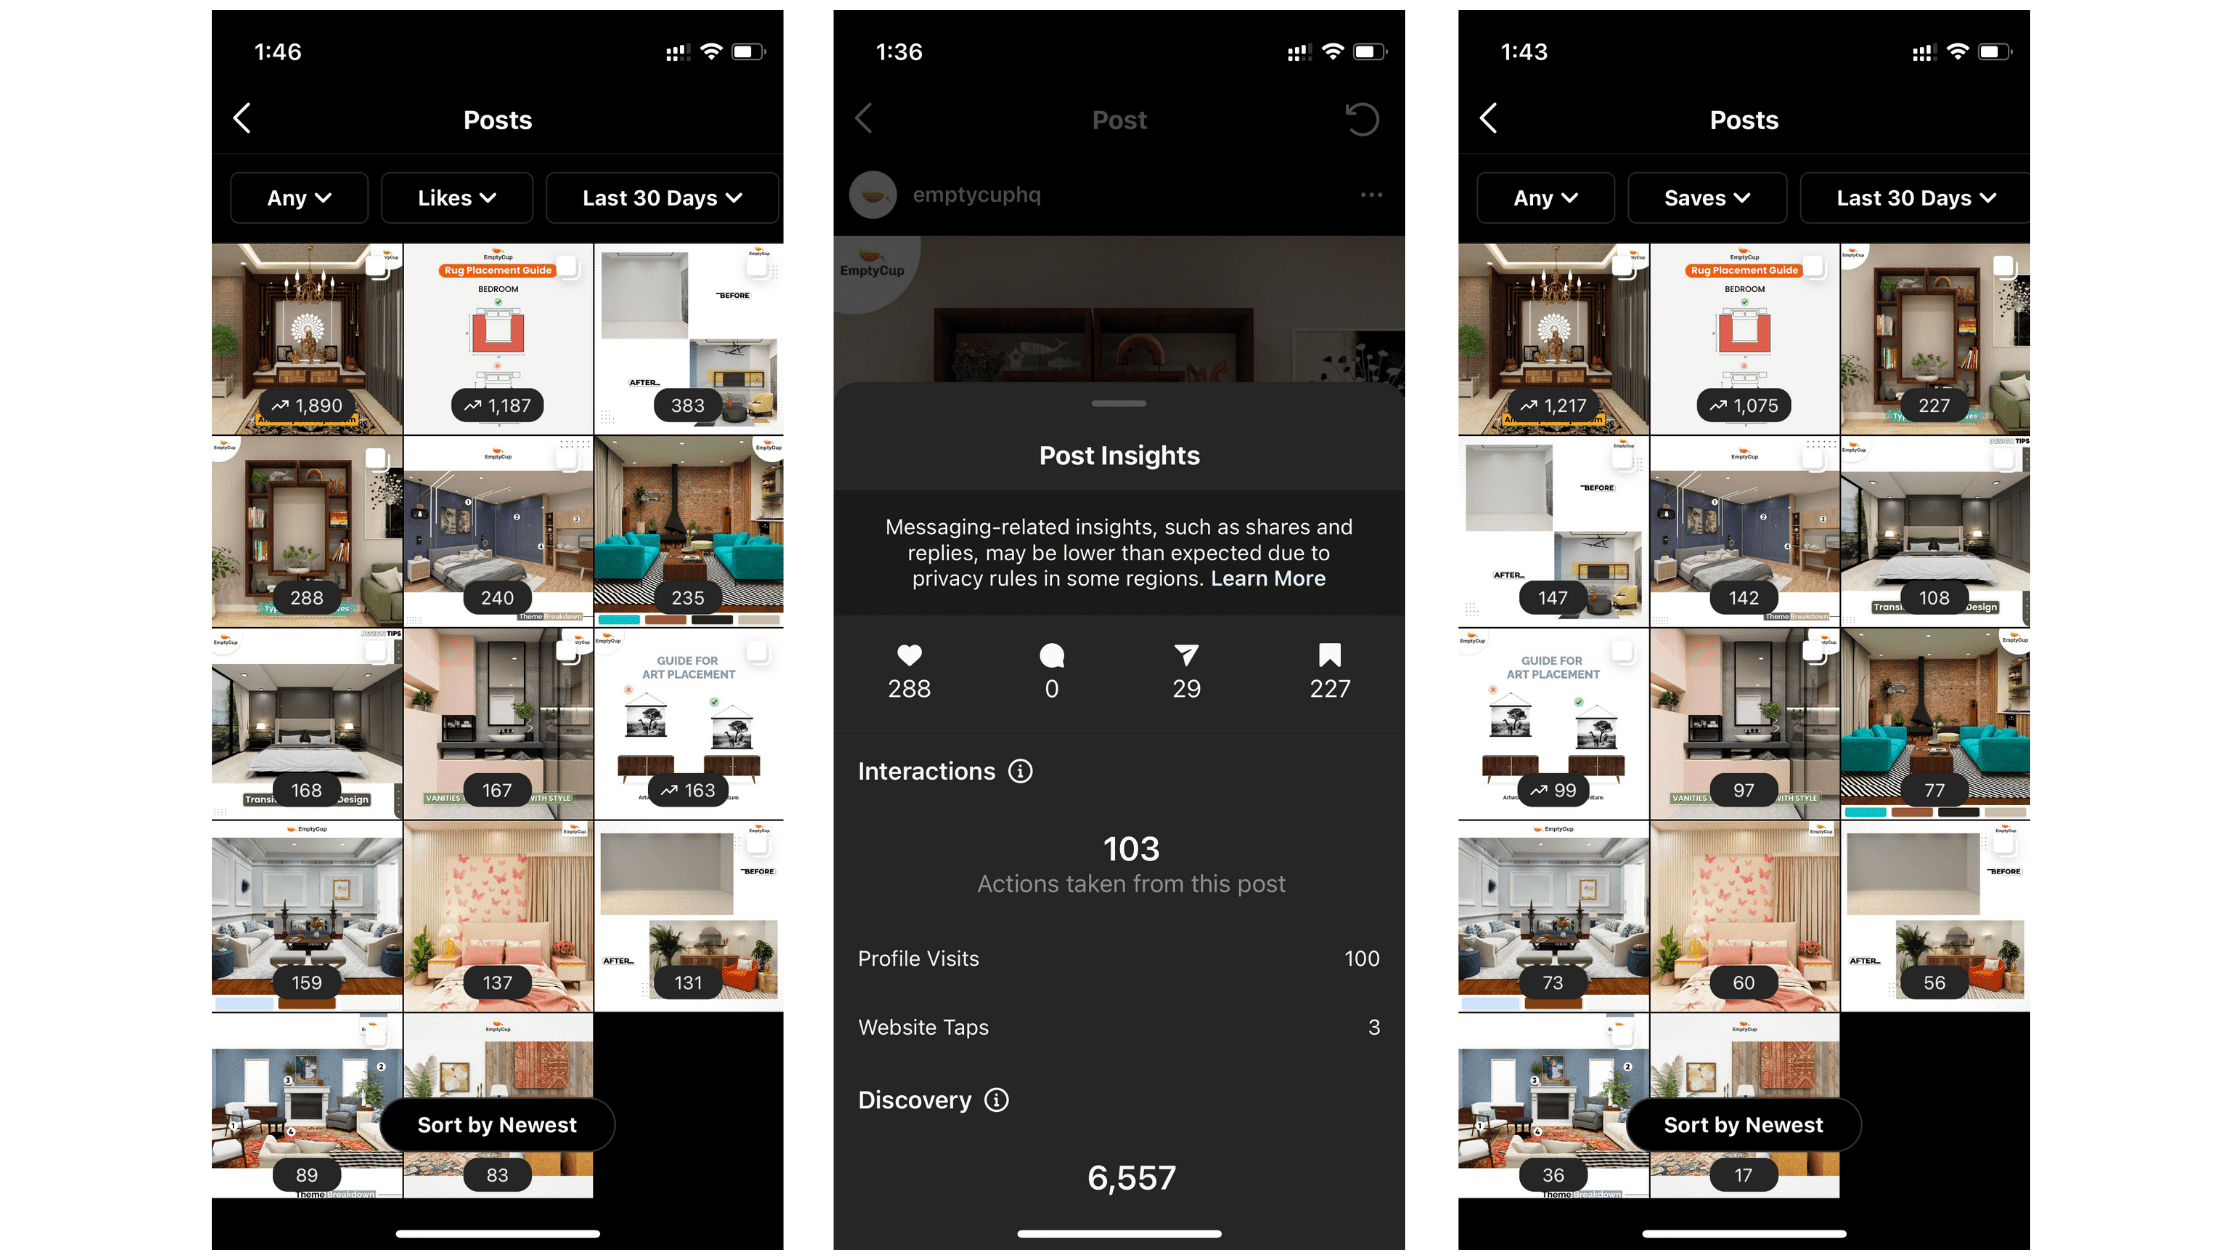2240x1260 pixels.
Task: Tap the share/send icon on post
Action: click(1186, 652)
